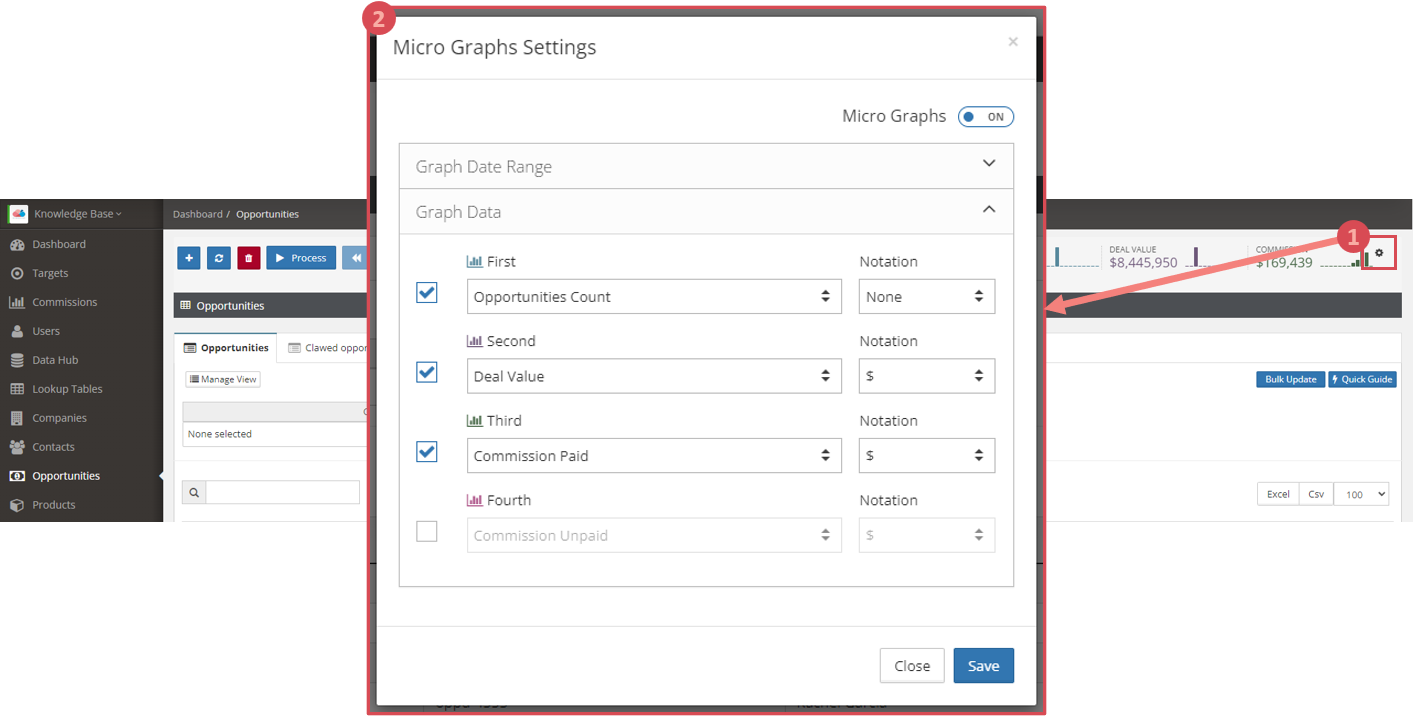Click the add new opportunity plus button
The width and height of the screenshot is (1413, 716).
[x=189, y=258]
